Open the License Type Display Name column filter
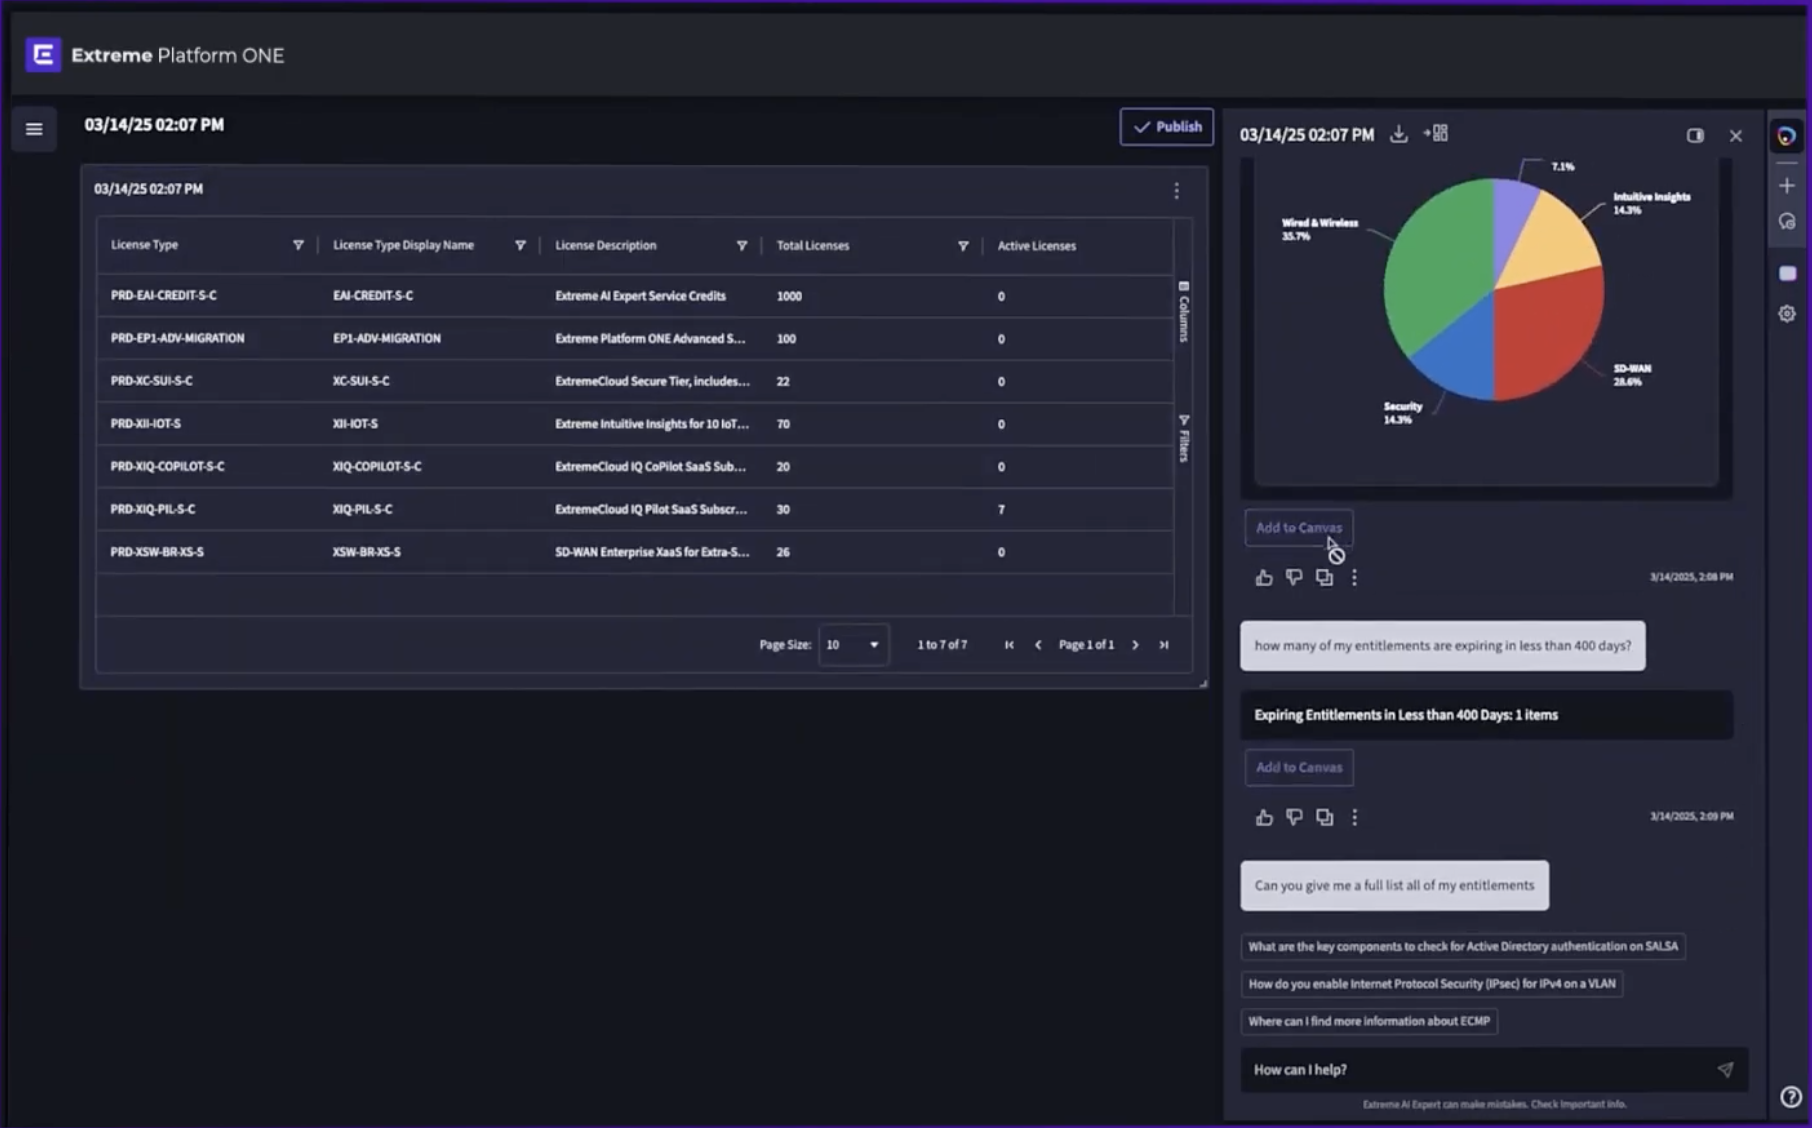Screen dimensions: 1812x1128 [520, 245]
